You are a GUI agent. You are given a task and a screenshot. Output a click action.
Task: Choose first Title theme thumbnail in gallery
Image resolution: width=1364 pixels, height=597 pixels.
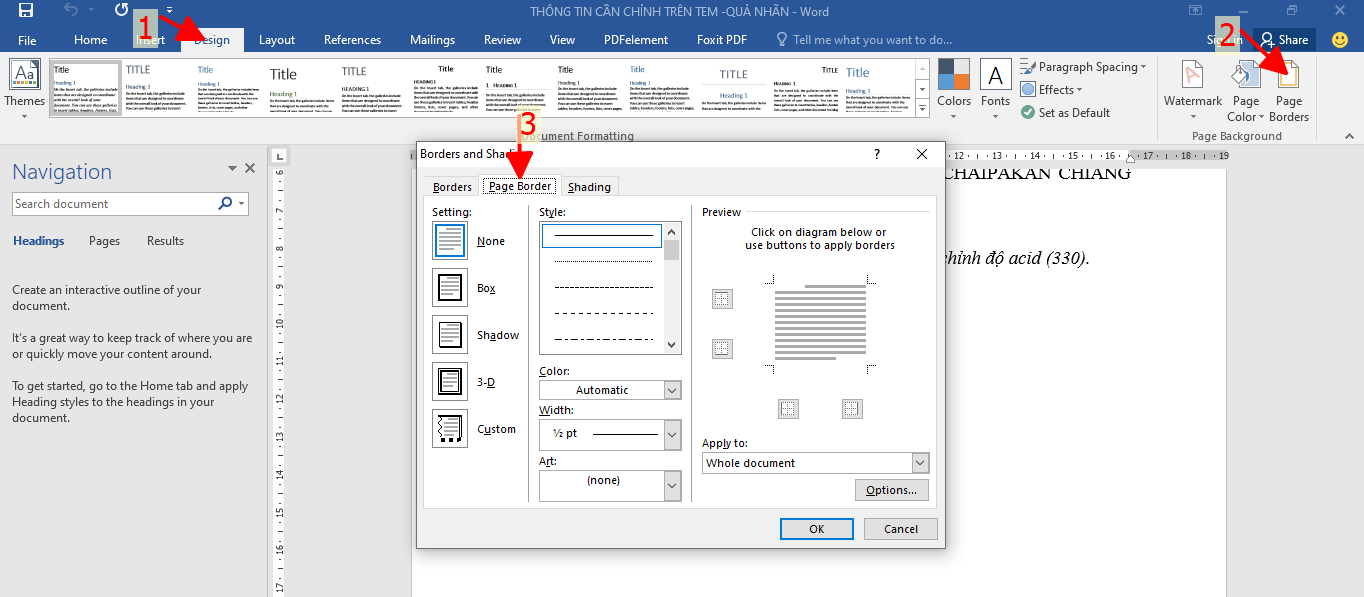(86, 88)
